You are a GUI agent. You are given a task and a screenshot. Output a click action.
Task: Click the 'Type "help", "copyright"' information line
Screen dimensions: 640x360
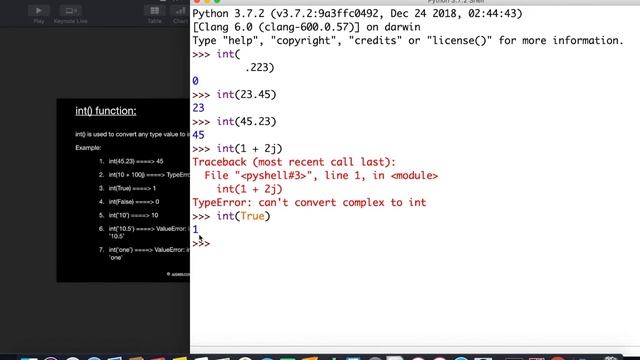(x=408, y=40)
